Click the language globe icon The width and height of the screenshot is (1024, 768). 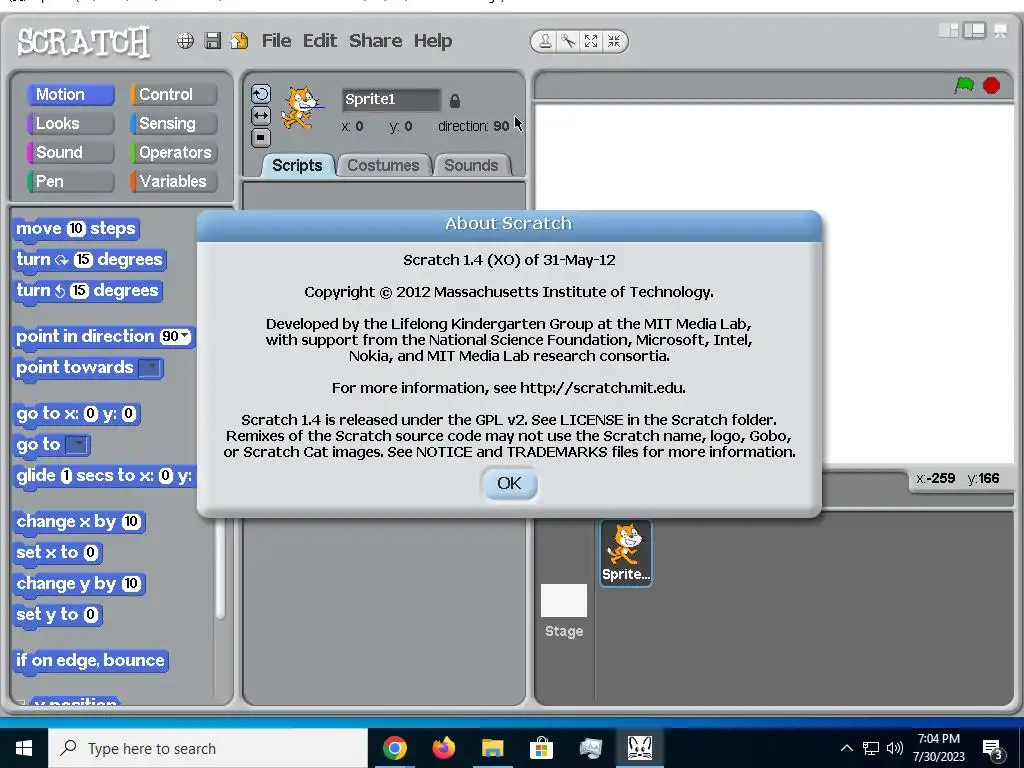click(185, 41)
